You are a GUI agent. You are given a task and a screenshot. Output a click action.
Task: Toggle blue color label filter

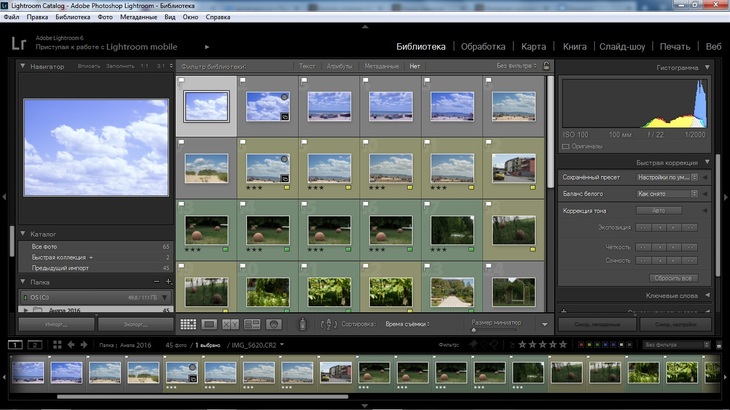[605, 345]
